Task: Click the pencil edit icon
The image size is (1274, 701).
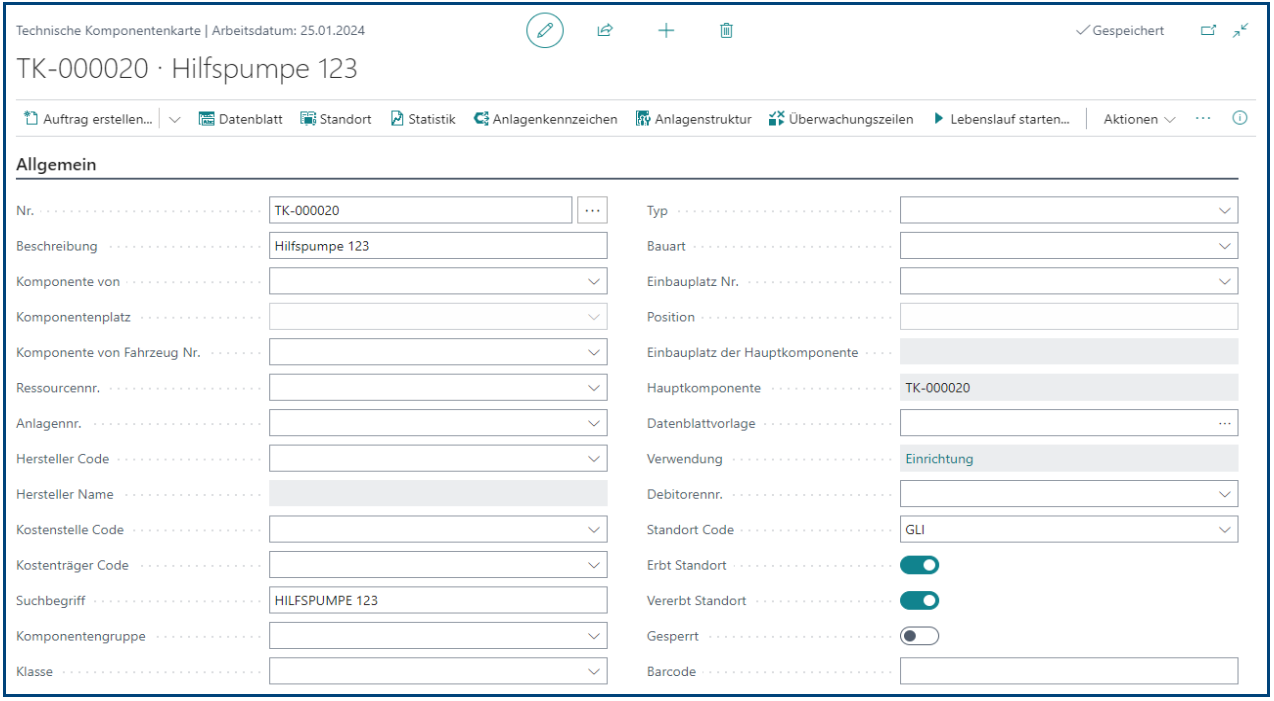Action: click(x=545, y=30)
